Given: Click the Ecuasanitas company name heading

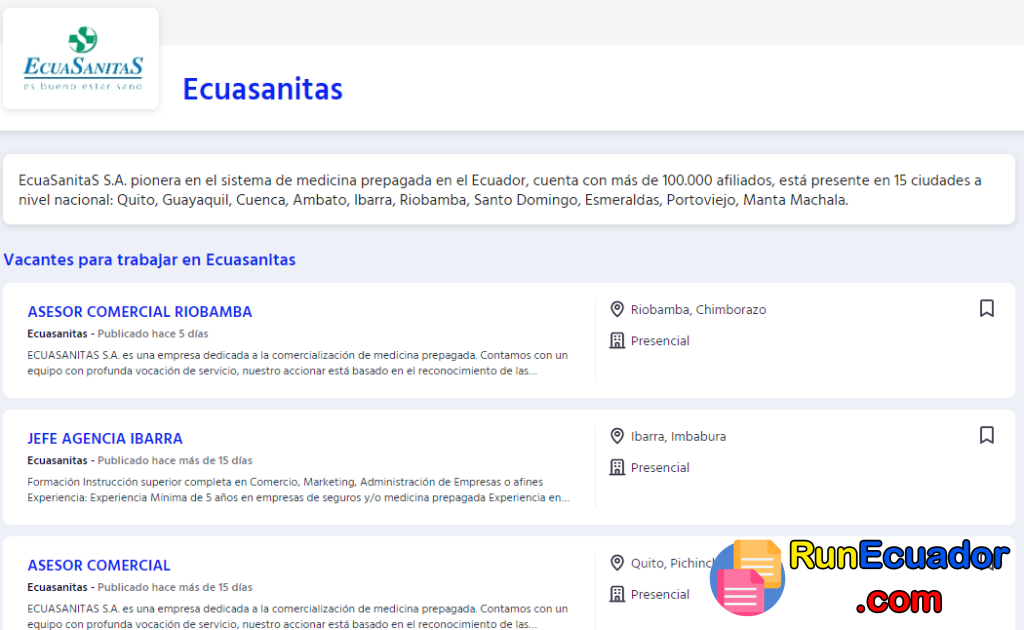Looking at the screenshot, I should (263, 89).
